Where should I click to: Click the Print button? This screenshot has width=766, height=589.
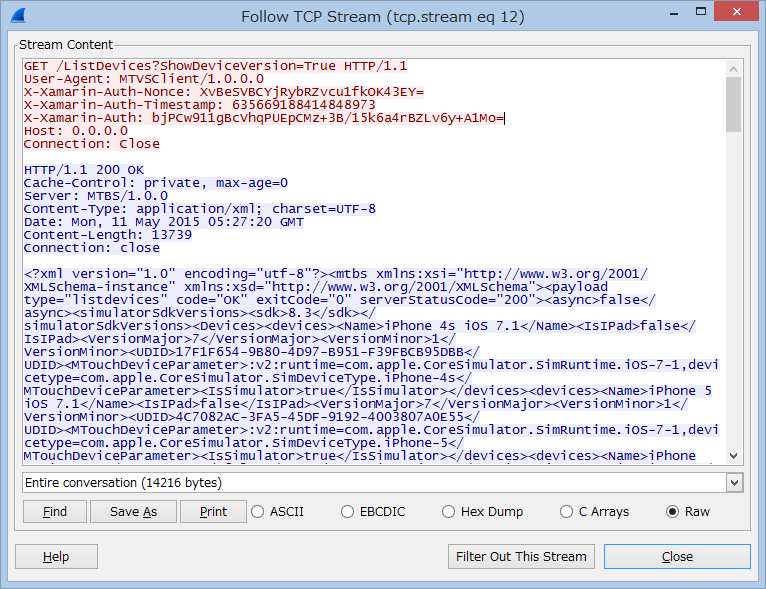[213, 511]
